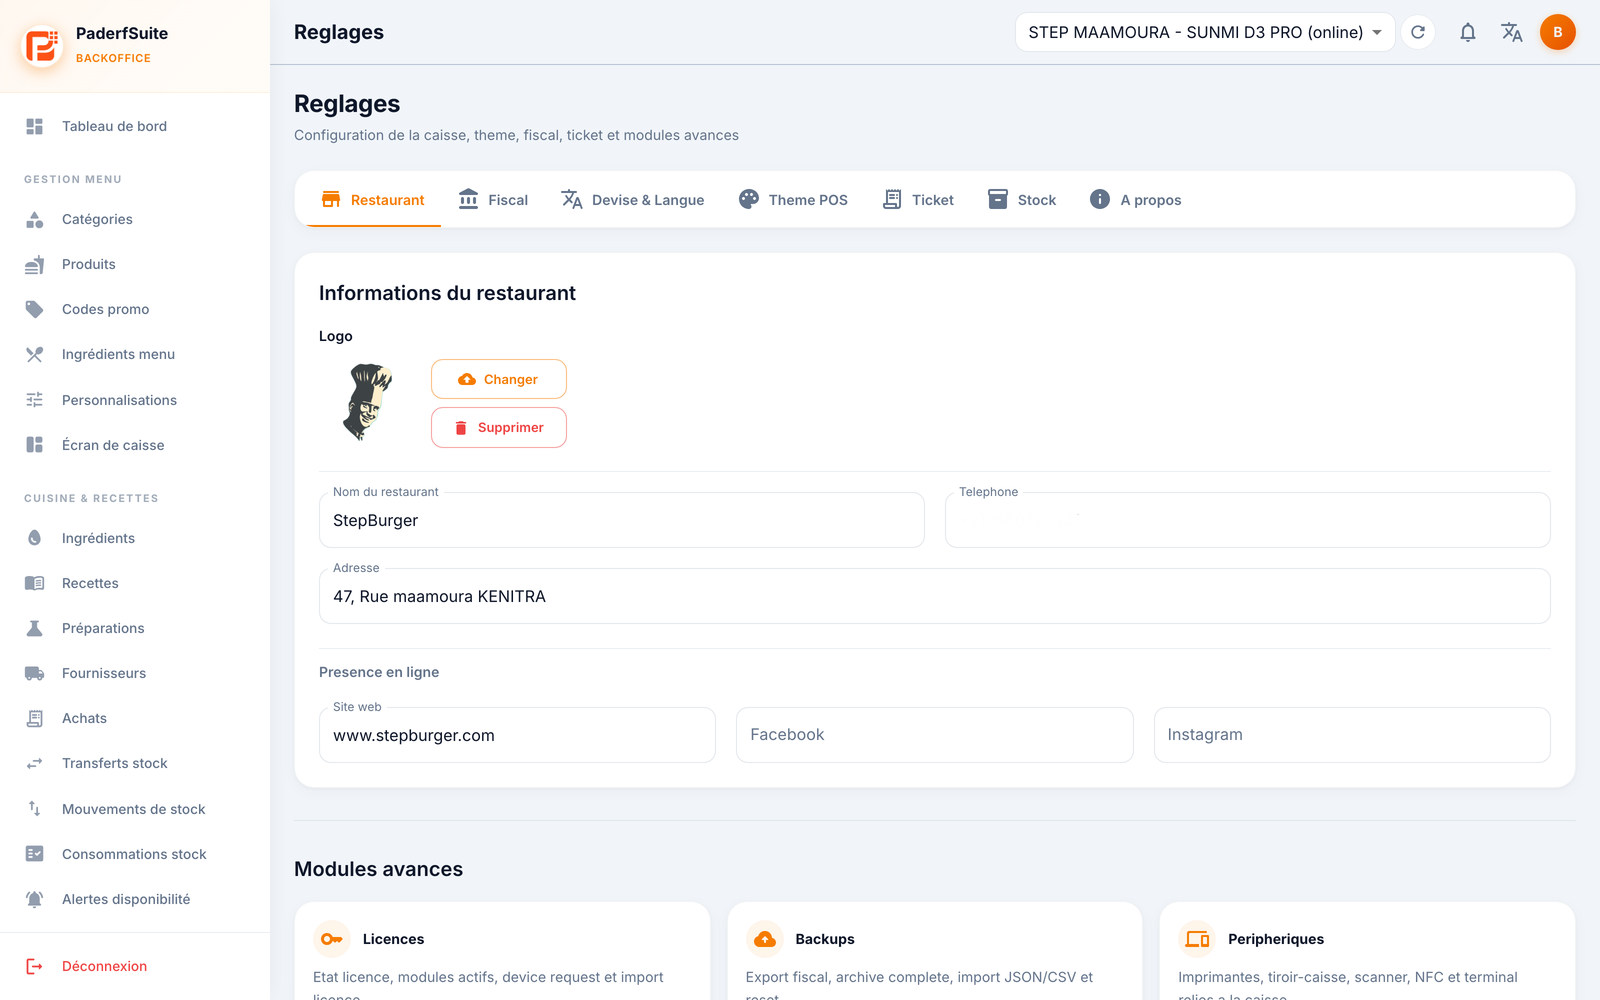1600x1000 pixels.
Task: Click the Écran de caisse icon
Action: coord(34,445)
